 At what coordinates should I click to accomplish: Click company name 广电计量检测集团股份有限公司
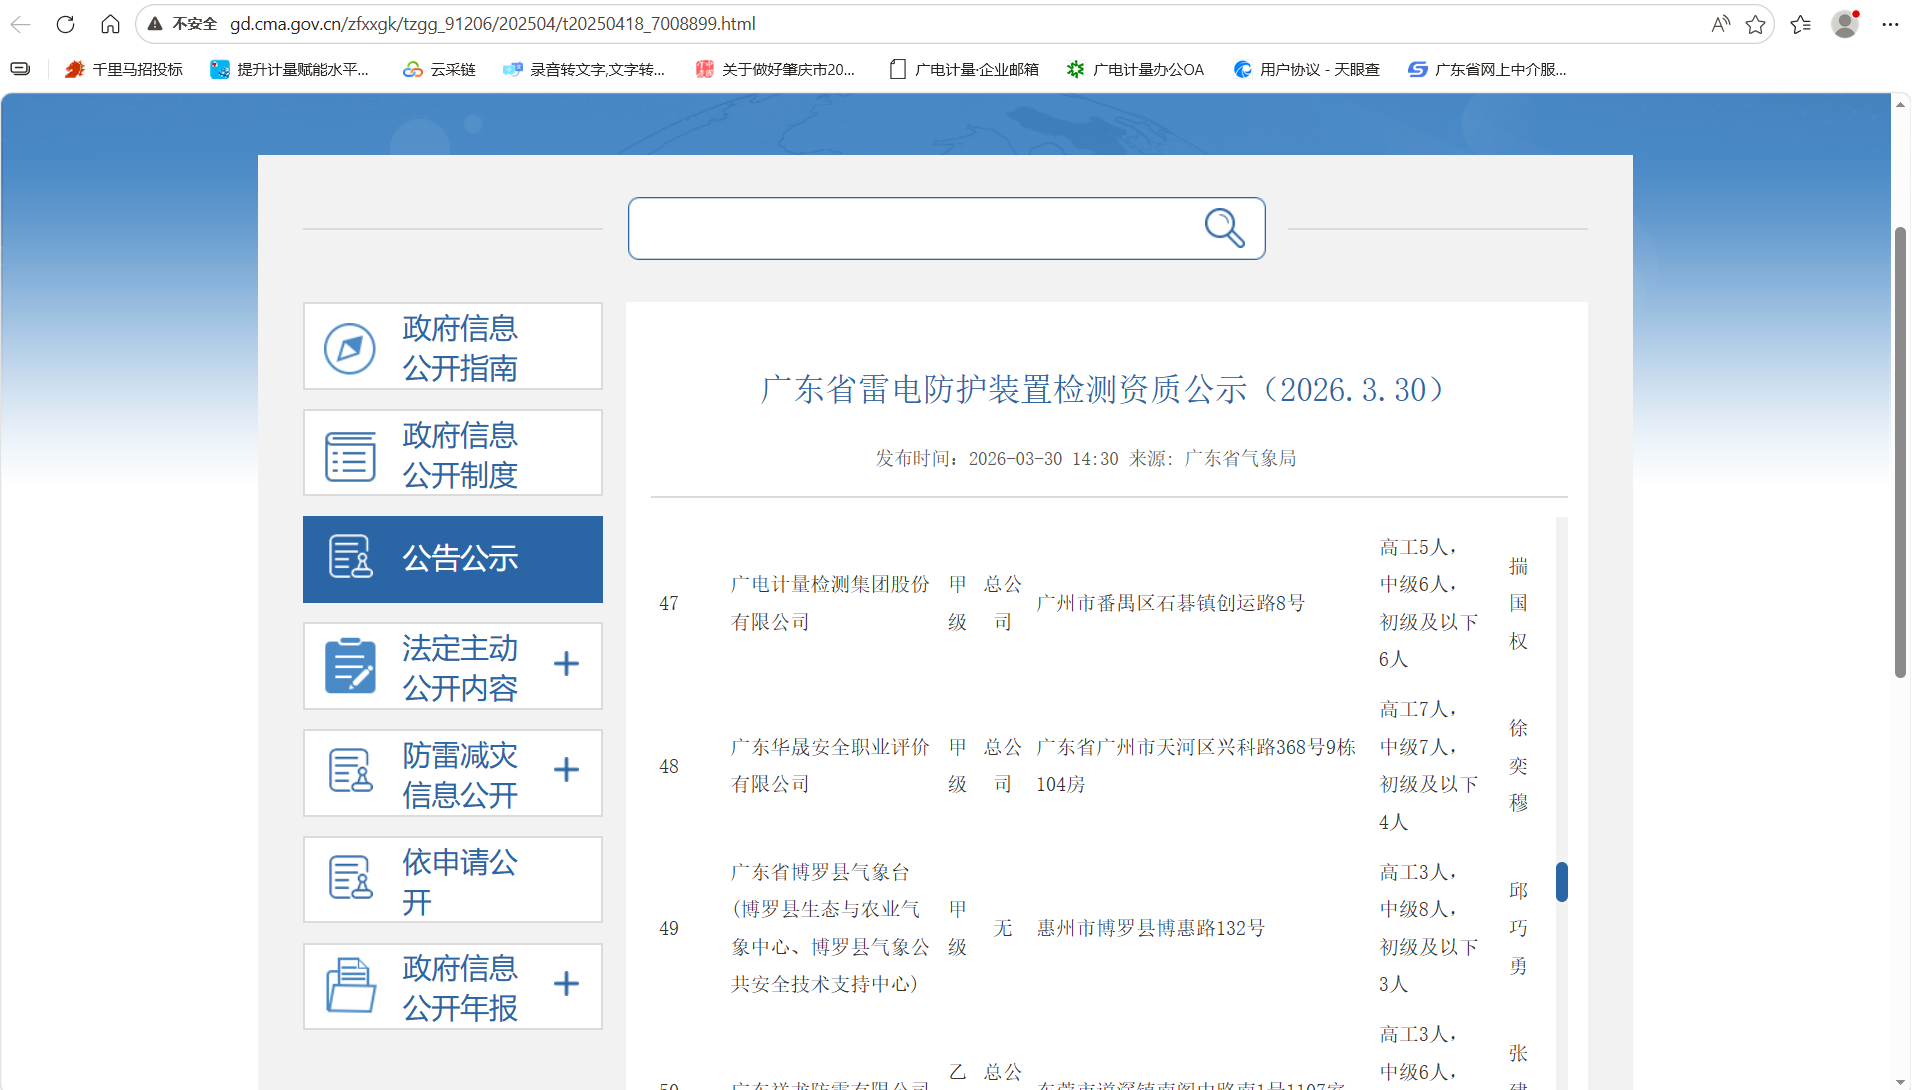tap(830, 603)
